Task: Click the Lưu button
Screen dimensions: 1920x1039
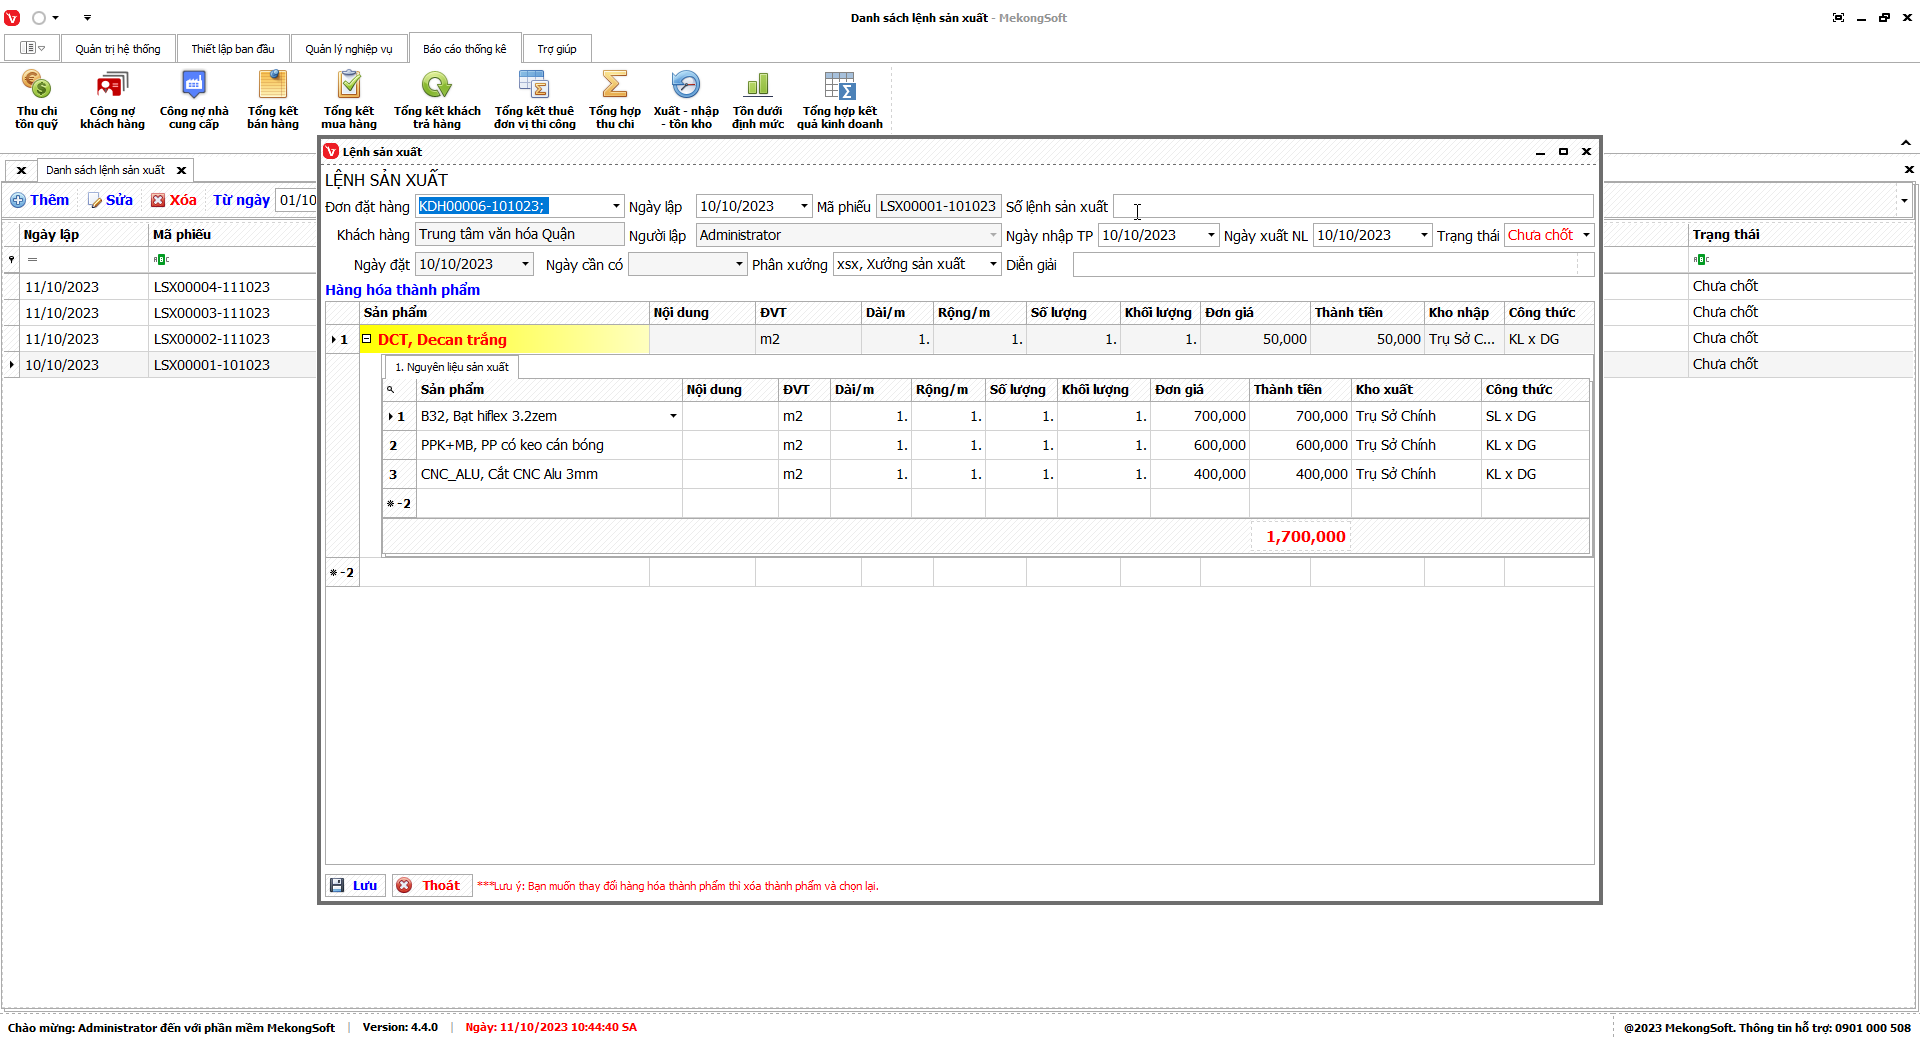Action: [355, 886]
